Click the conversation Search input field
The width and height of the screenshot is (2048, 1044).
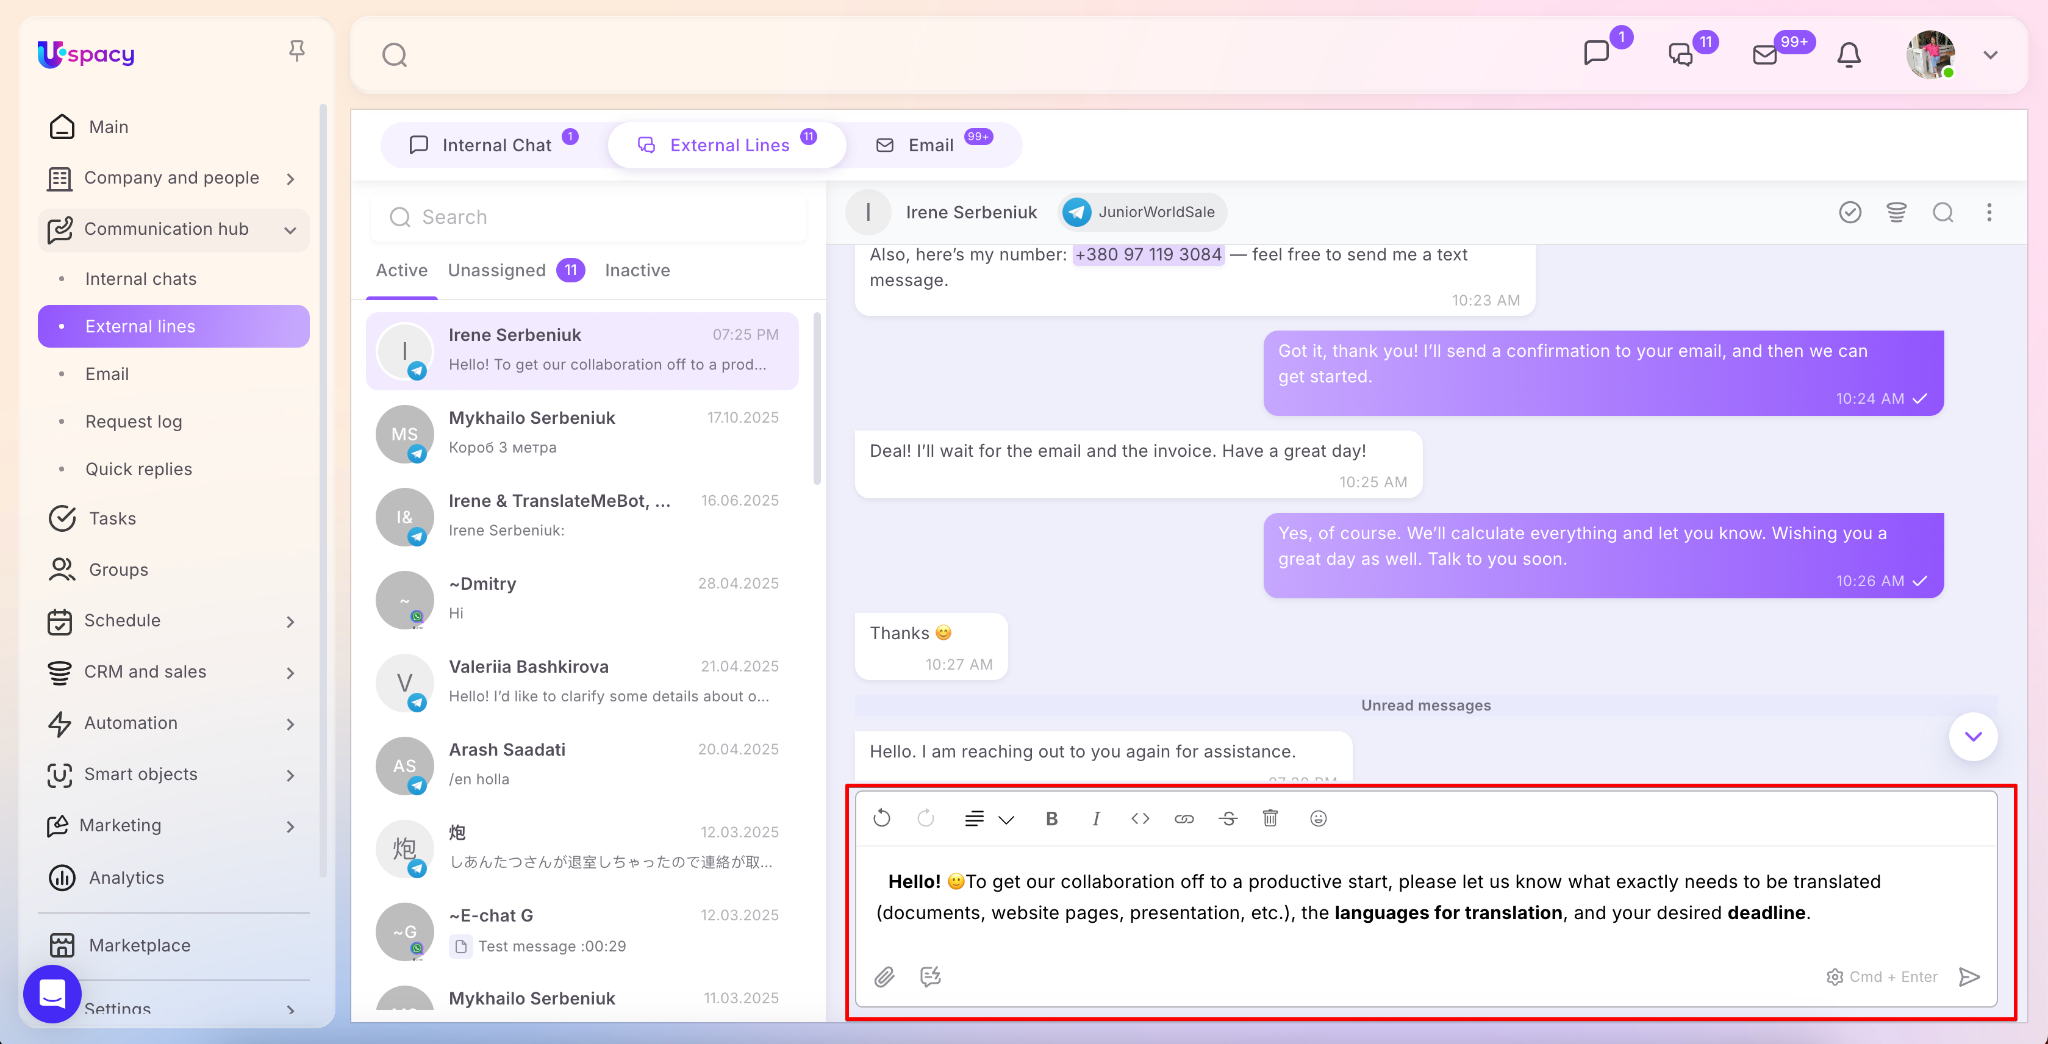click(x=600, y=217)
